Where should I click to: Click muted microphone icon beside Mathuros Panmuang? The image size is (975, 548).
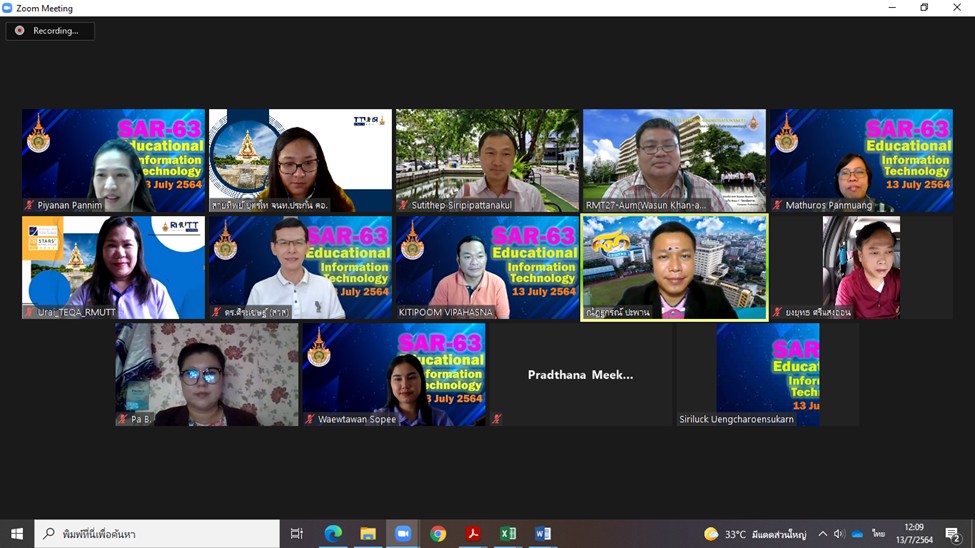click(x=777, y=205)
